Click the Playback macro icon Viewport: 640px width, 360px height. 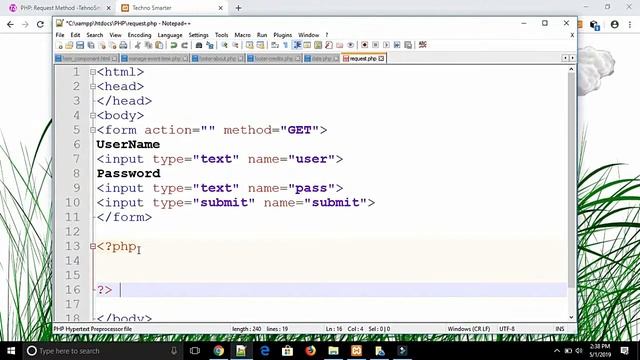(387, 45)
